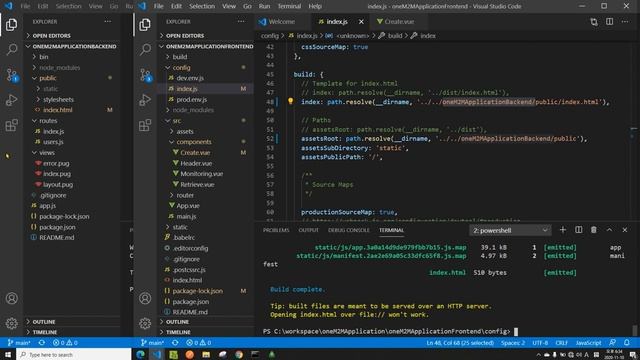Open Manage gear in Backend window
The image size is (640, 360).
pyautogui.click(x=11, y=323)
